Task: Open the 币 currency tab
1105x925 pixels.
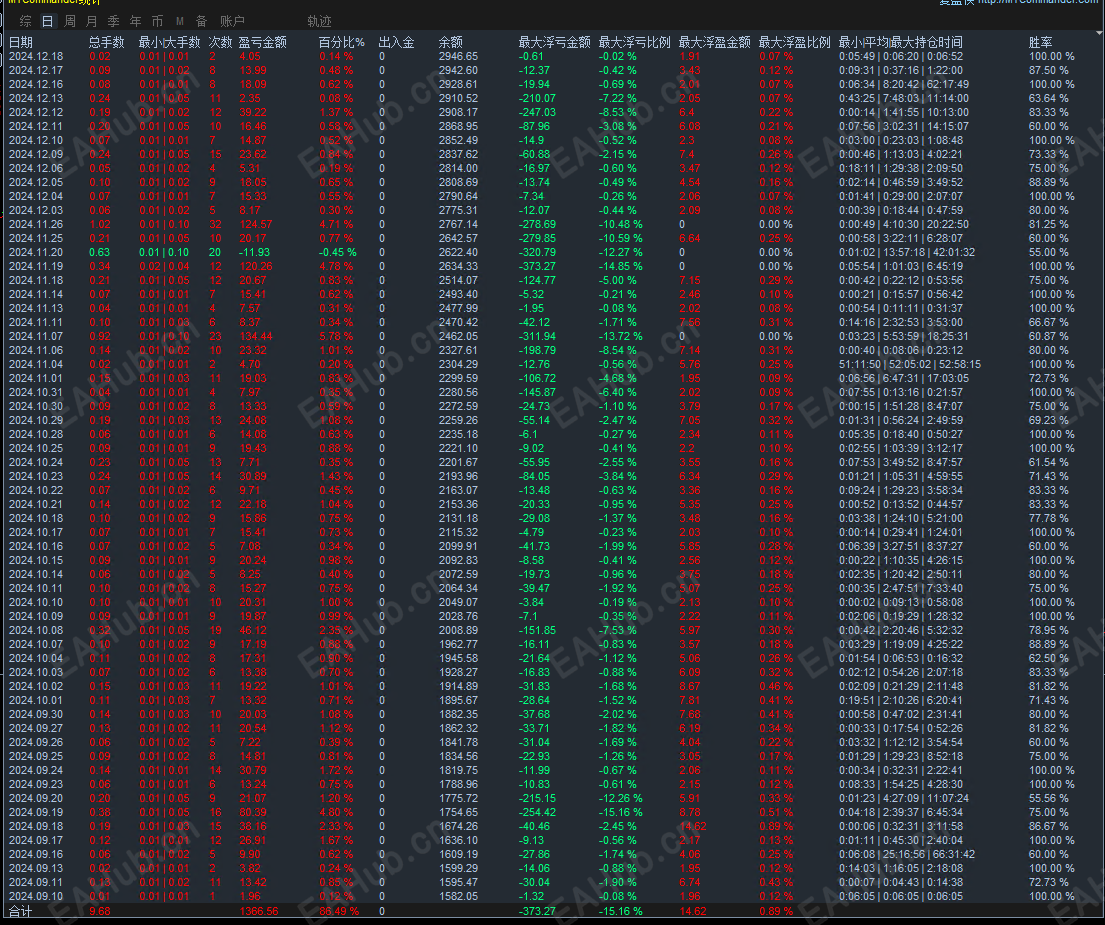Action: pyautogui.click(x=157, y=21)
